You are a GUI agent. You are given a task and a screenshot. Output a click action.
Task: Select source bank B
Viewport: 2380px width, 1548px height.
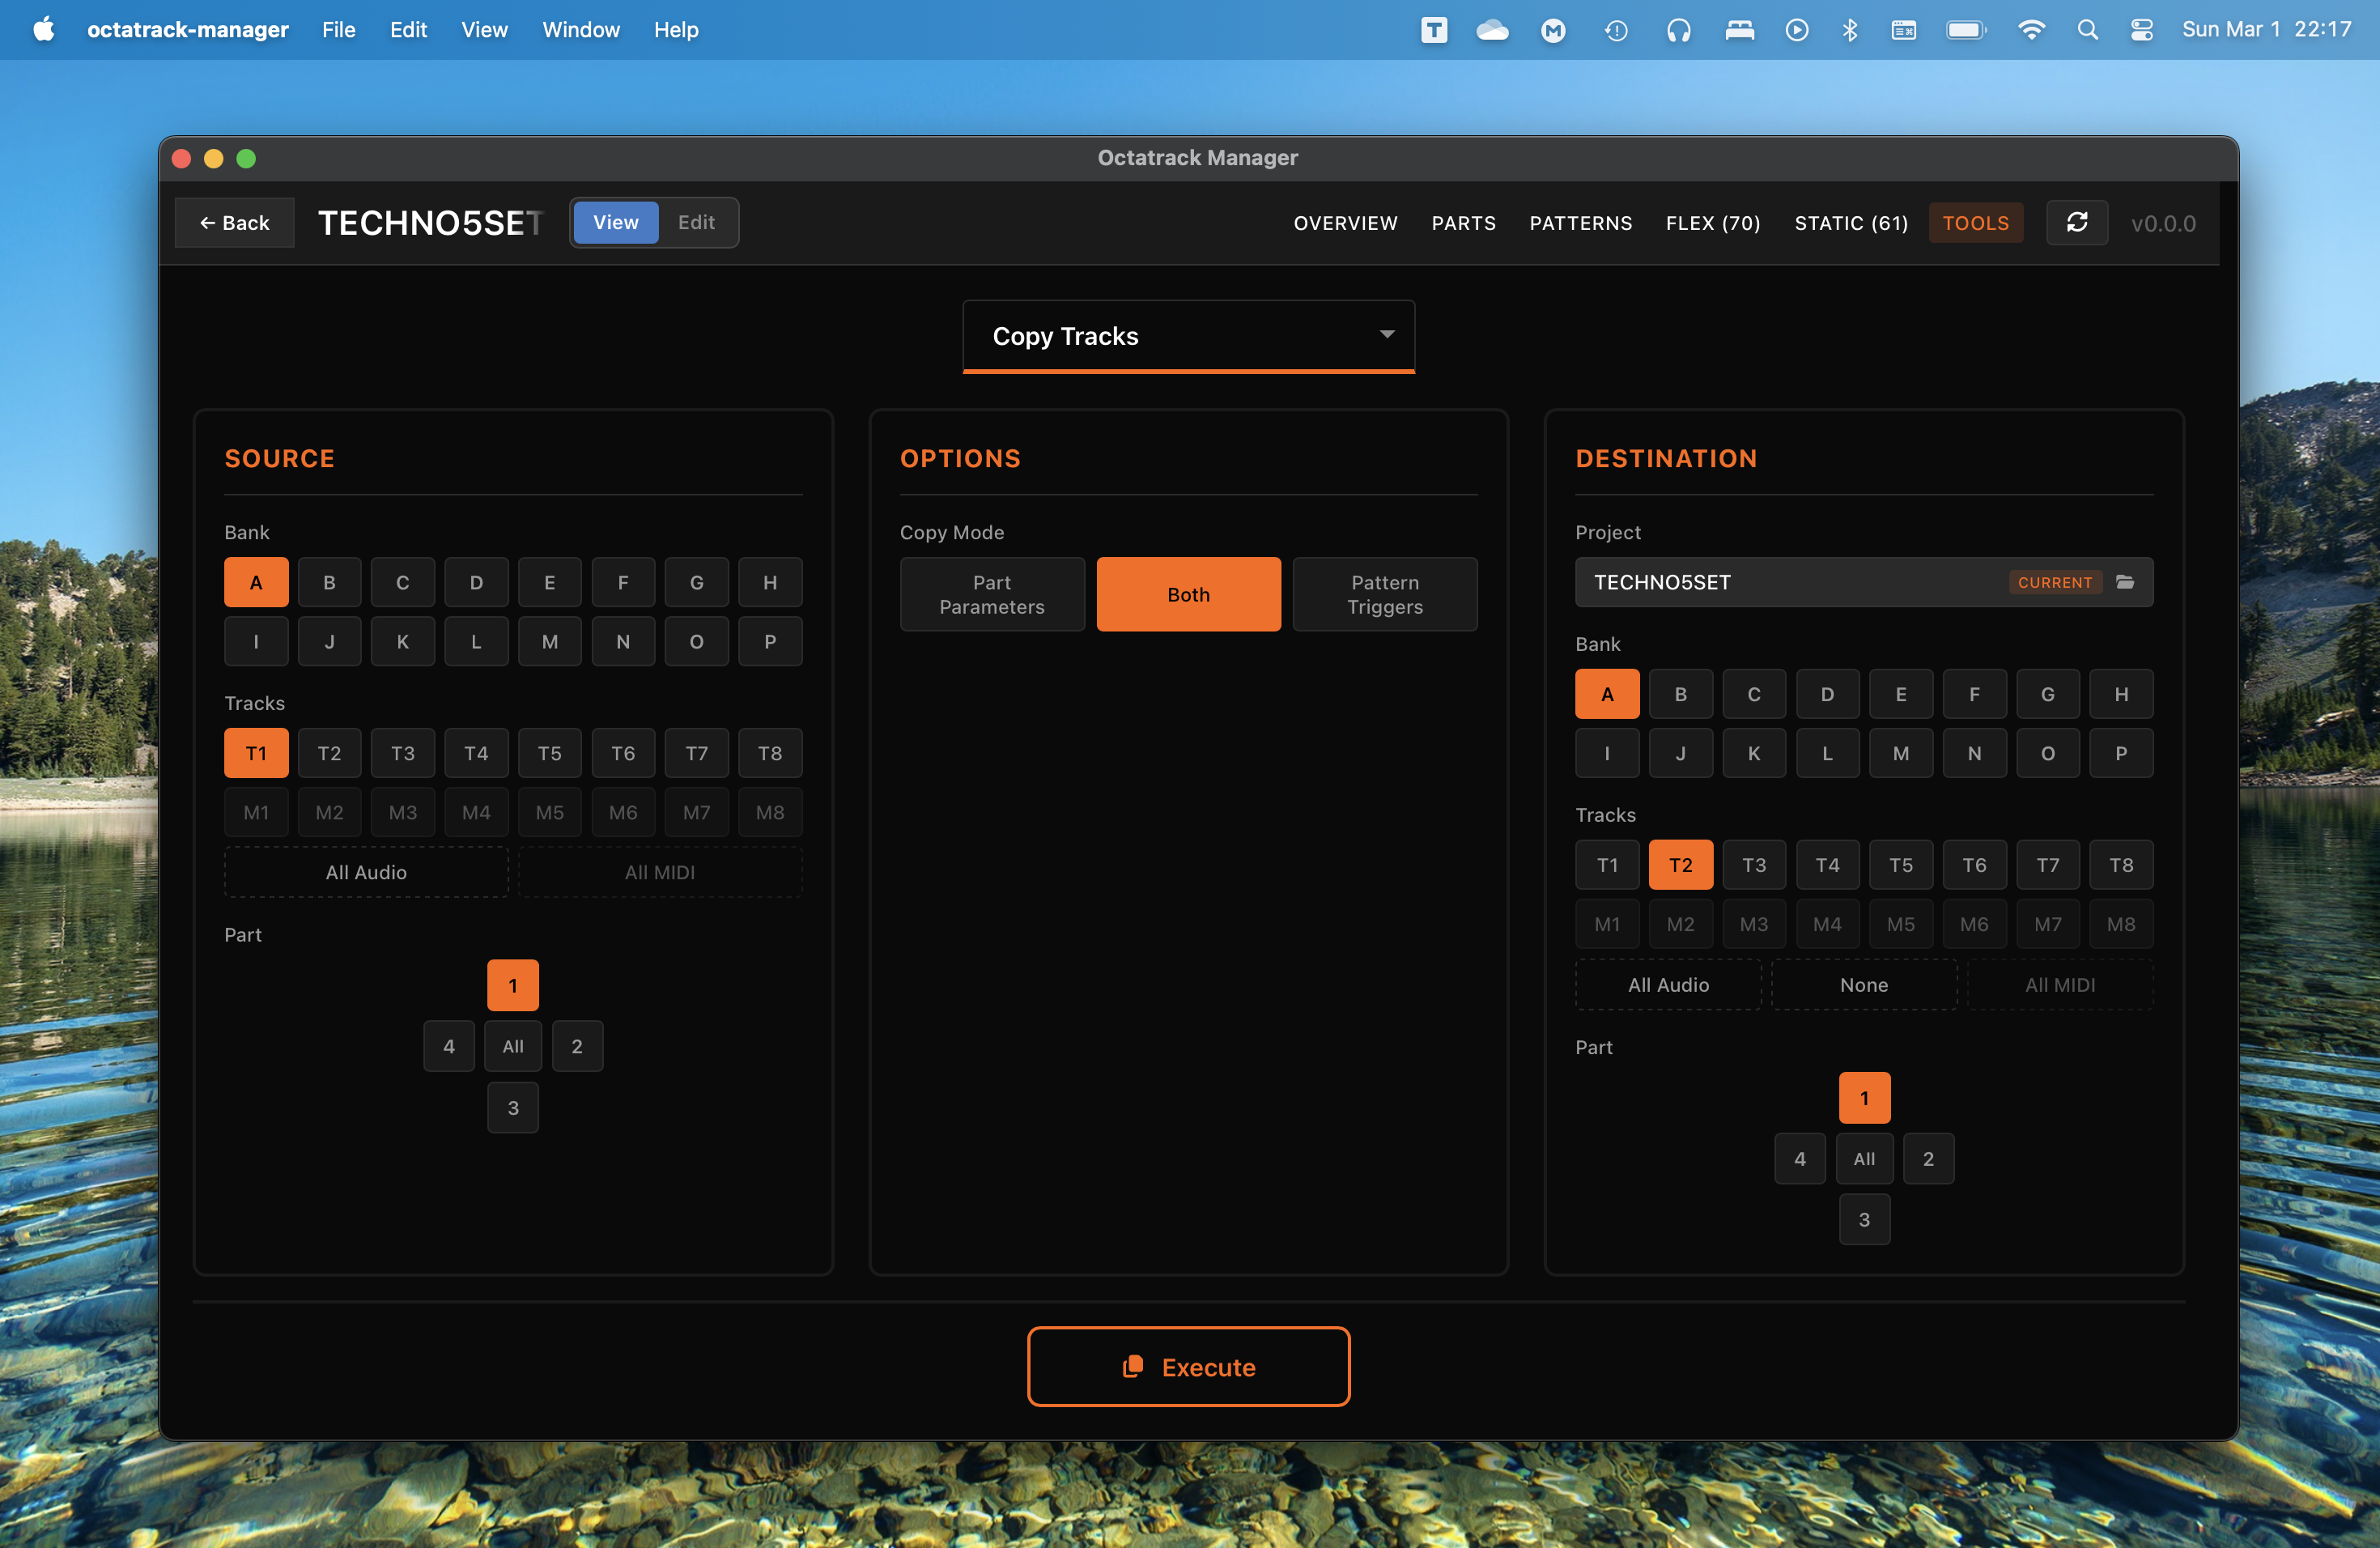(329, 582)
